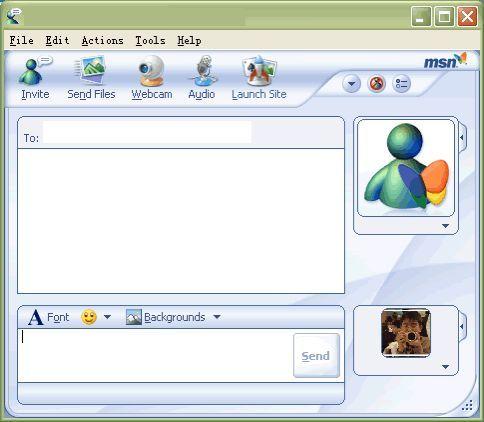Click the list options icon beside block

tap(401, 84)
